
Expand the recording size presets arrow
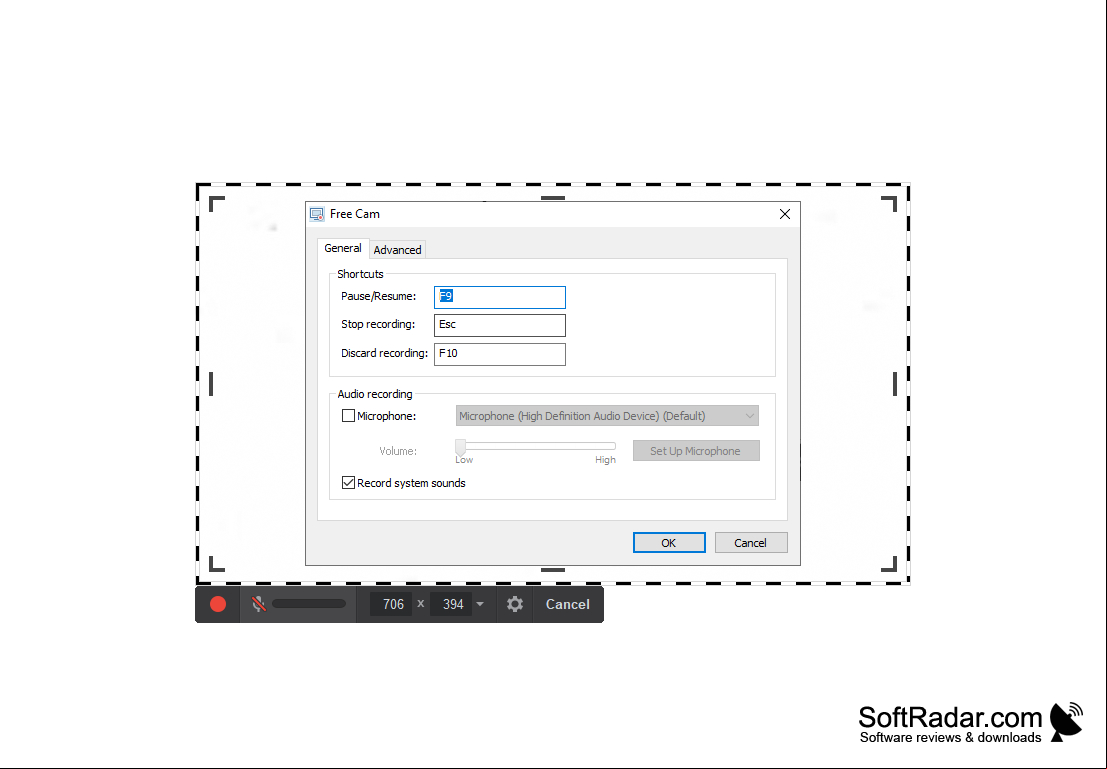pos(480,604)
